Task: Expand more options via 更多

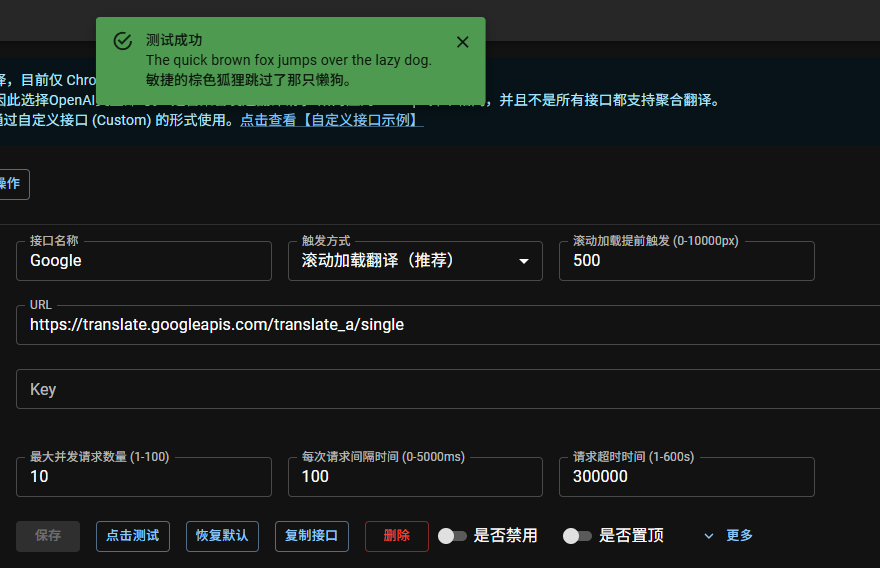Action: tap(739, 535)
